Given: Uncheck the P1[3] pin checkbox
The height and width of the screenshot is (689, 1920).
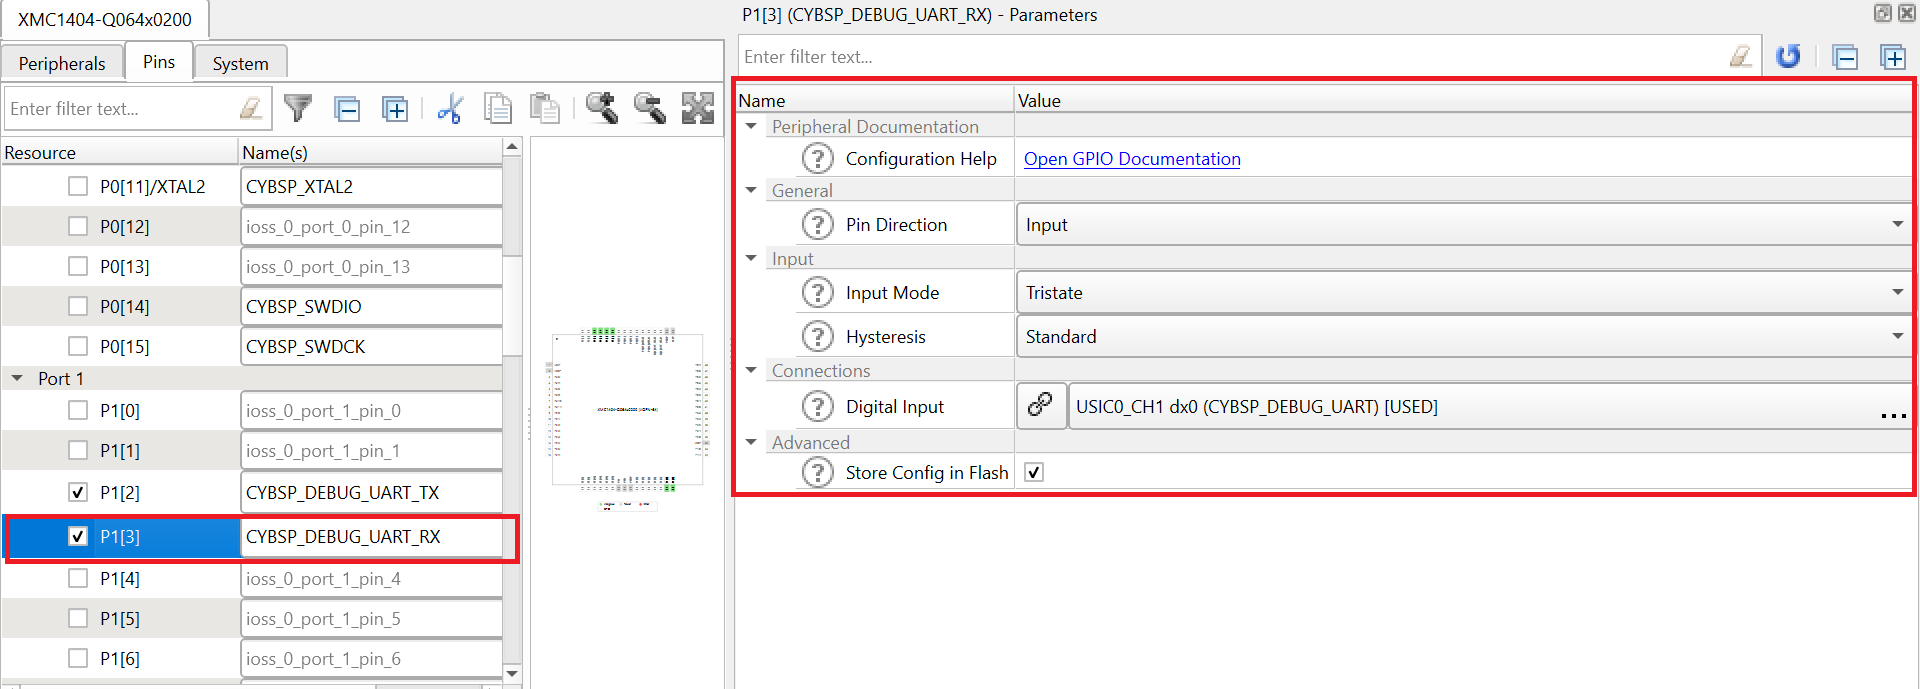Looking at the screenshot, I should 78,536.
